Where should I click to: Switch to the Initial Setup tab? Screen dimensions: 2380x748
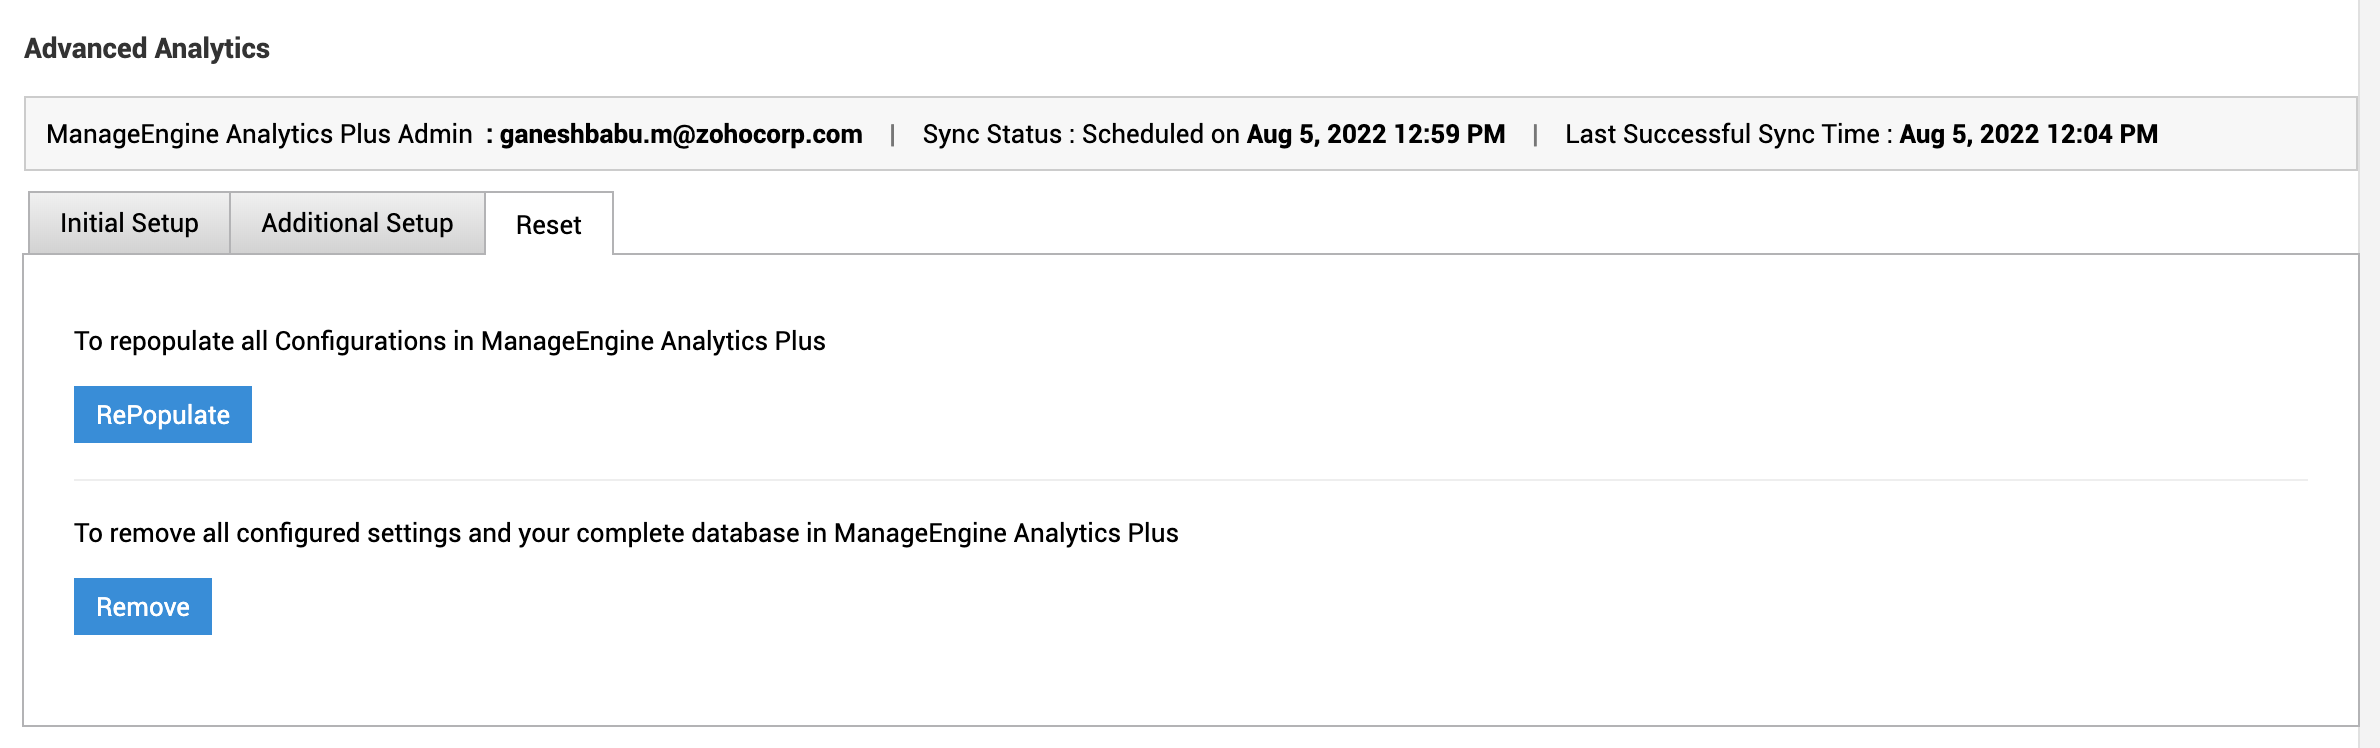[x=129, y=223]
